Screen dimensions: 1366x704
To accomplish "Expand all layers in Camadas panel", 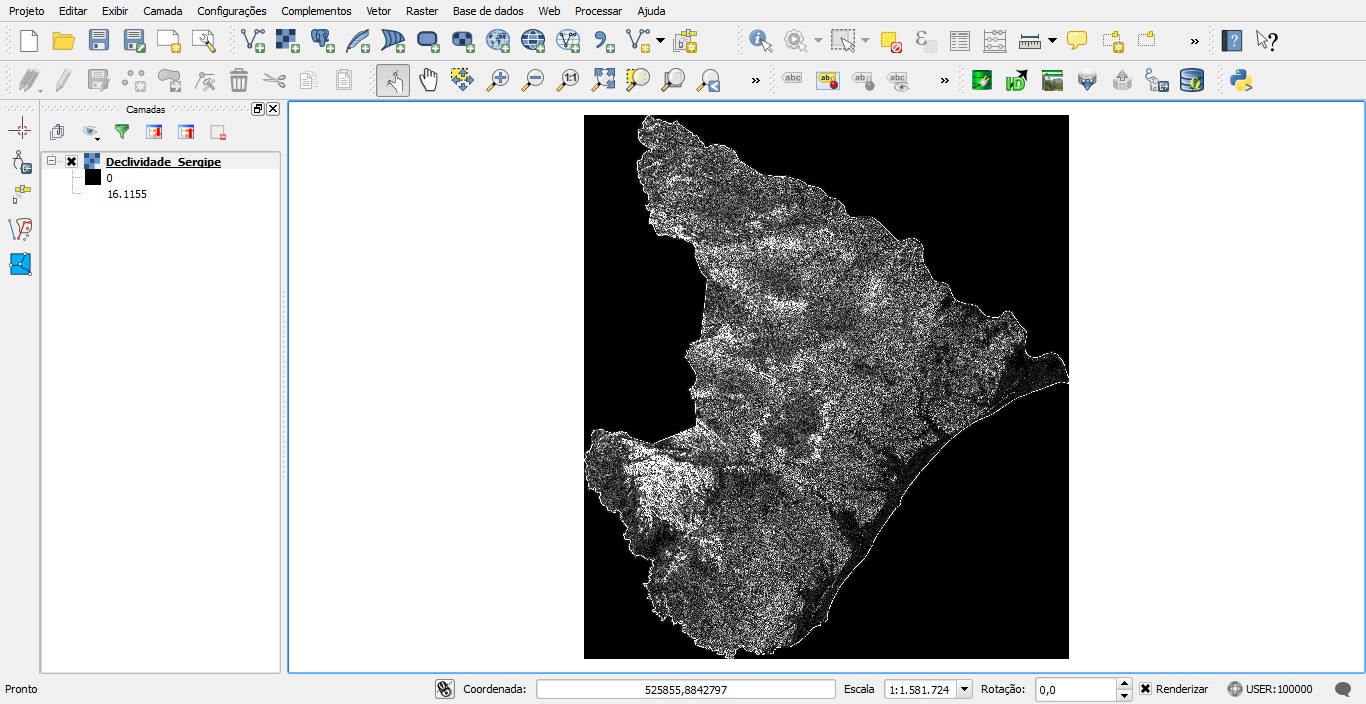I will click(x=154, y=131).
